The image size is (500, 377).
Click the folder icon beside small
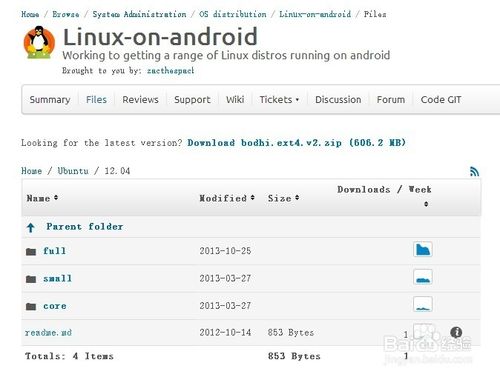[31, 279]
